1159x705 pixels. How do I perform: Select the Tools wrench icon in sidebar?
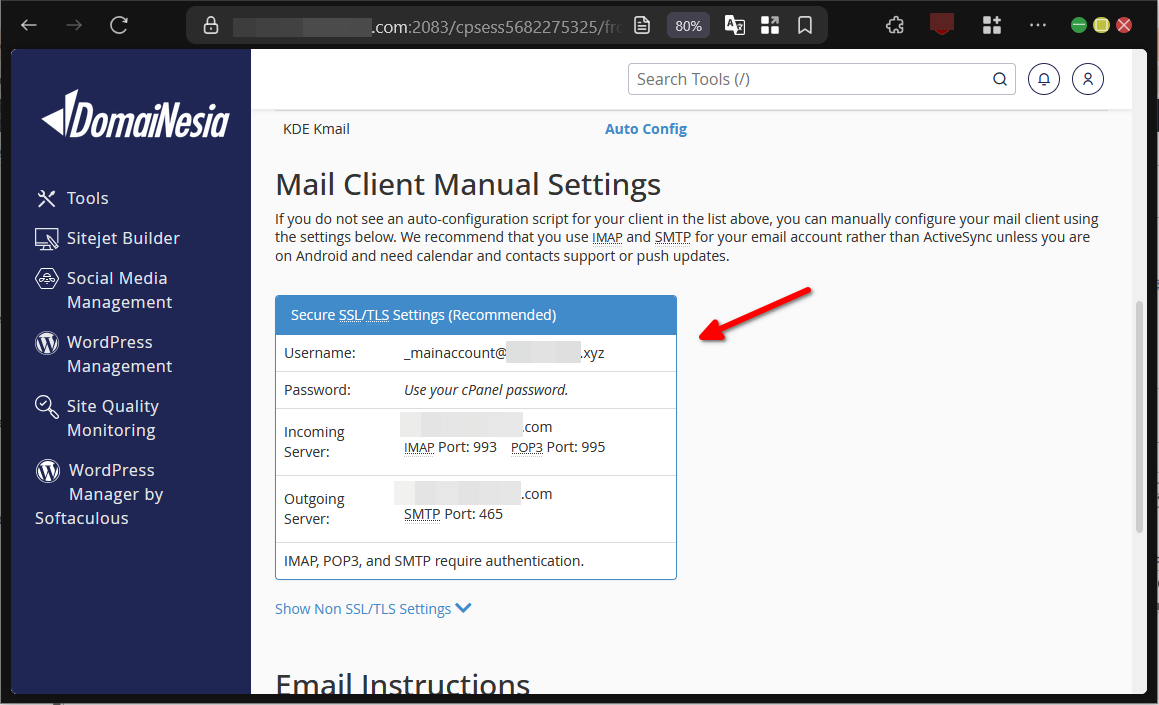point(46,198)
